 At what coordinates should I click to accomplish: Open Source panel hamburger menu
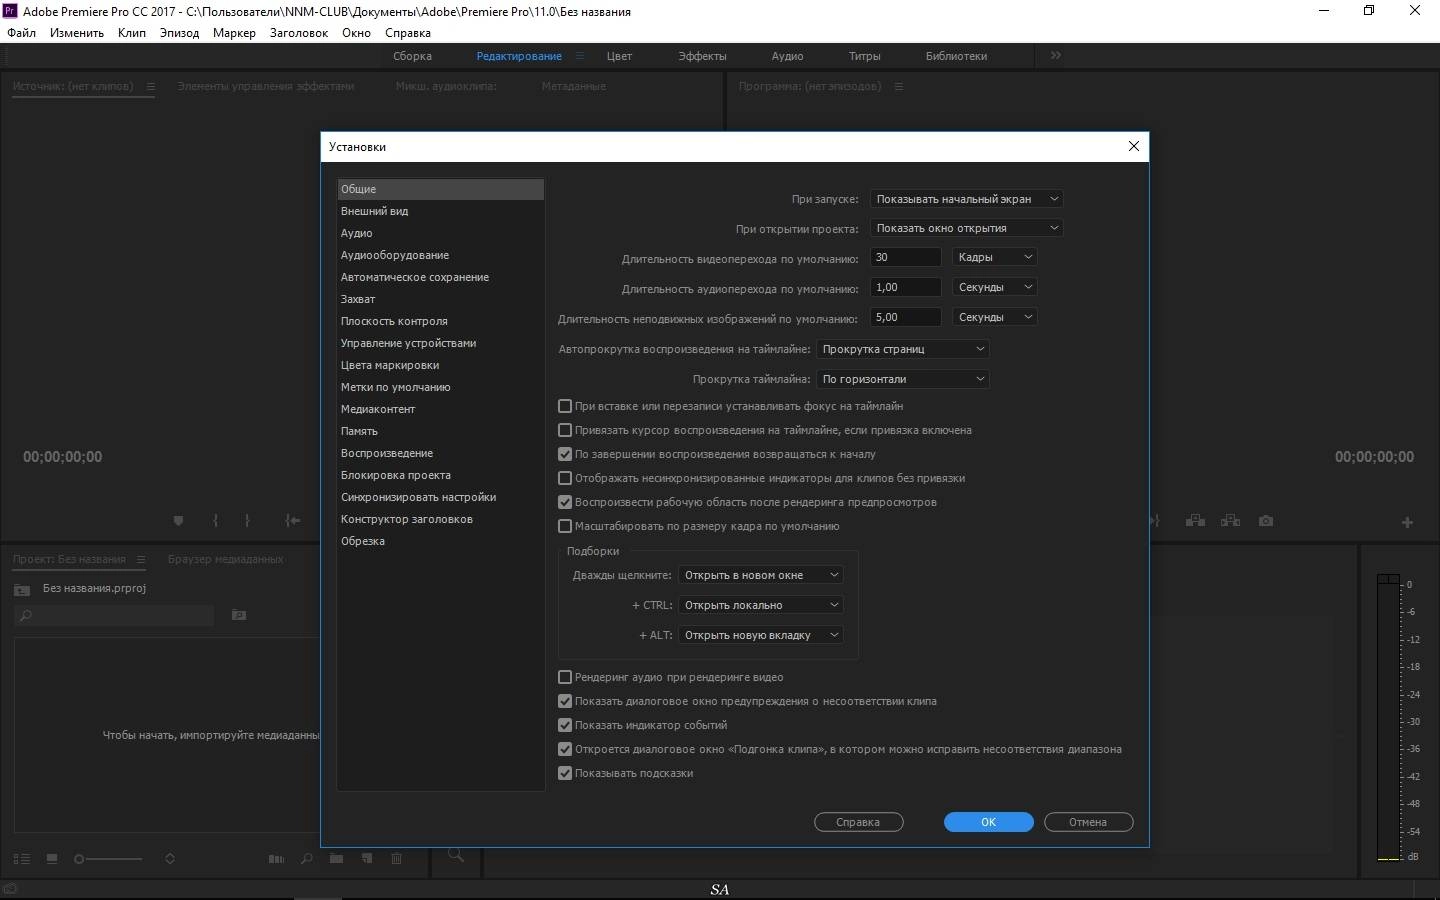tap(151, 87)
